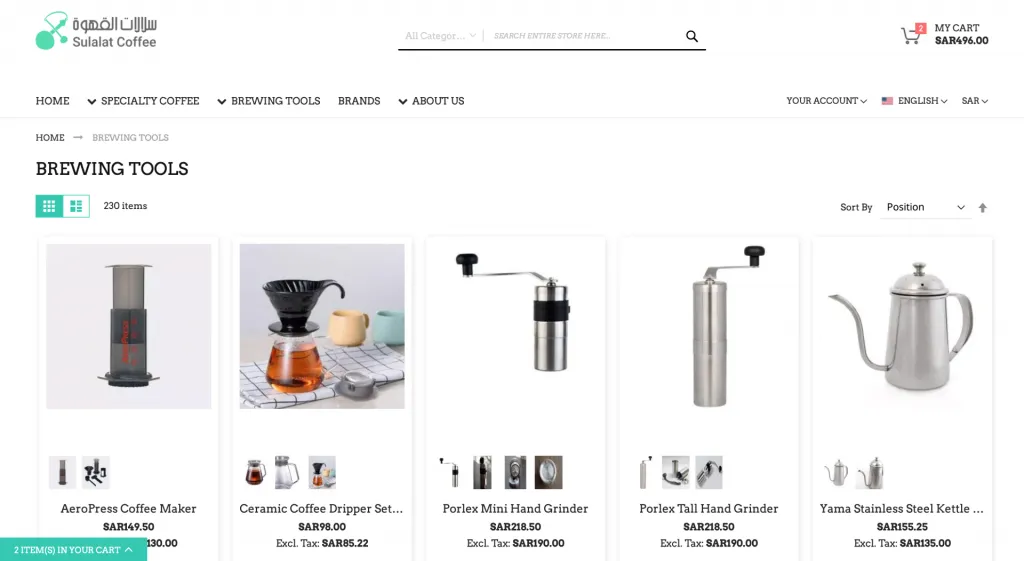Select the second AeroPress thumbnail with accessories

click(x=96, y=472)
